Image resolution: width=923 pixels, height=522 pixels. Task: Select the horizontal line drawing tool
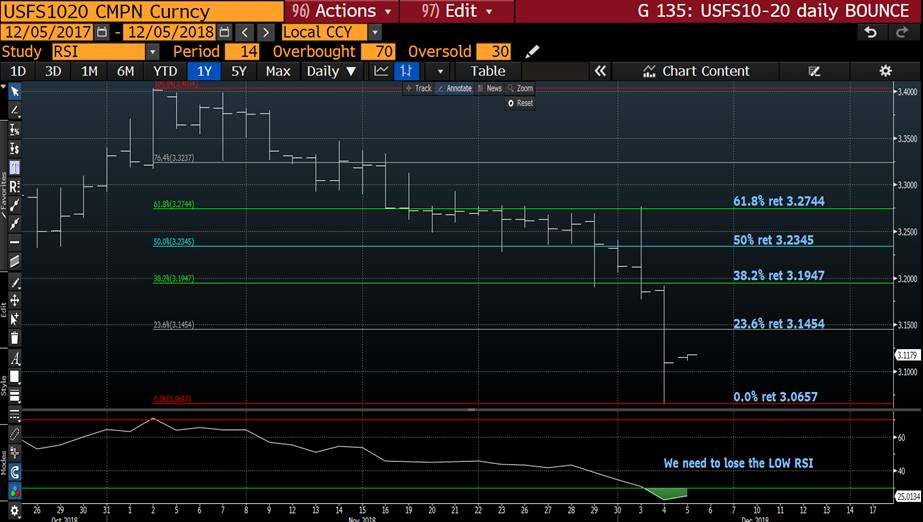coord(15,242)
